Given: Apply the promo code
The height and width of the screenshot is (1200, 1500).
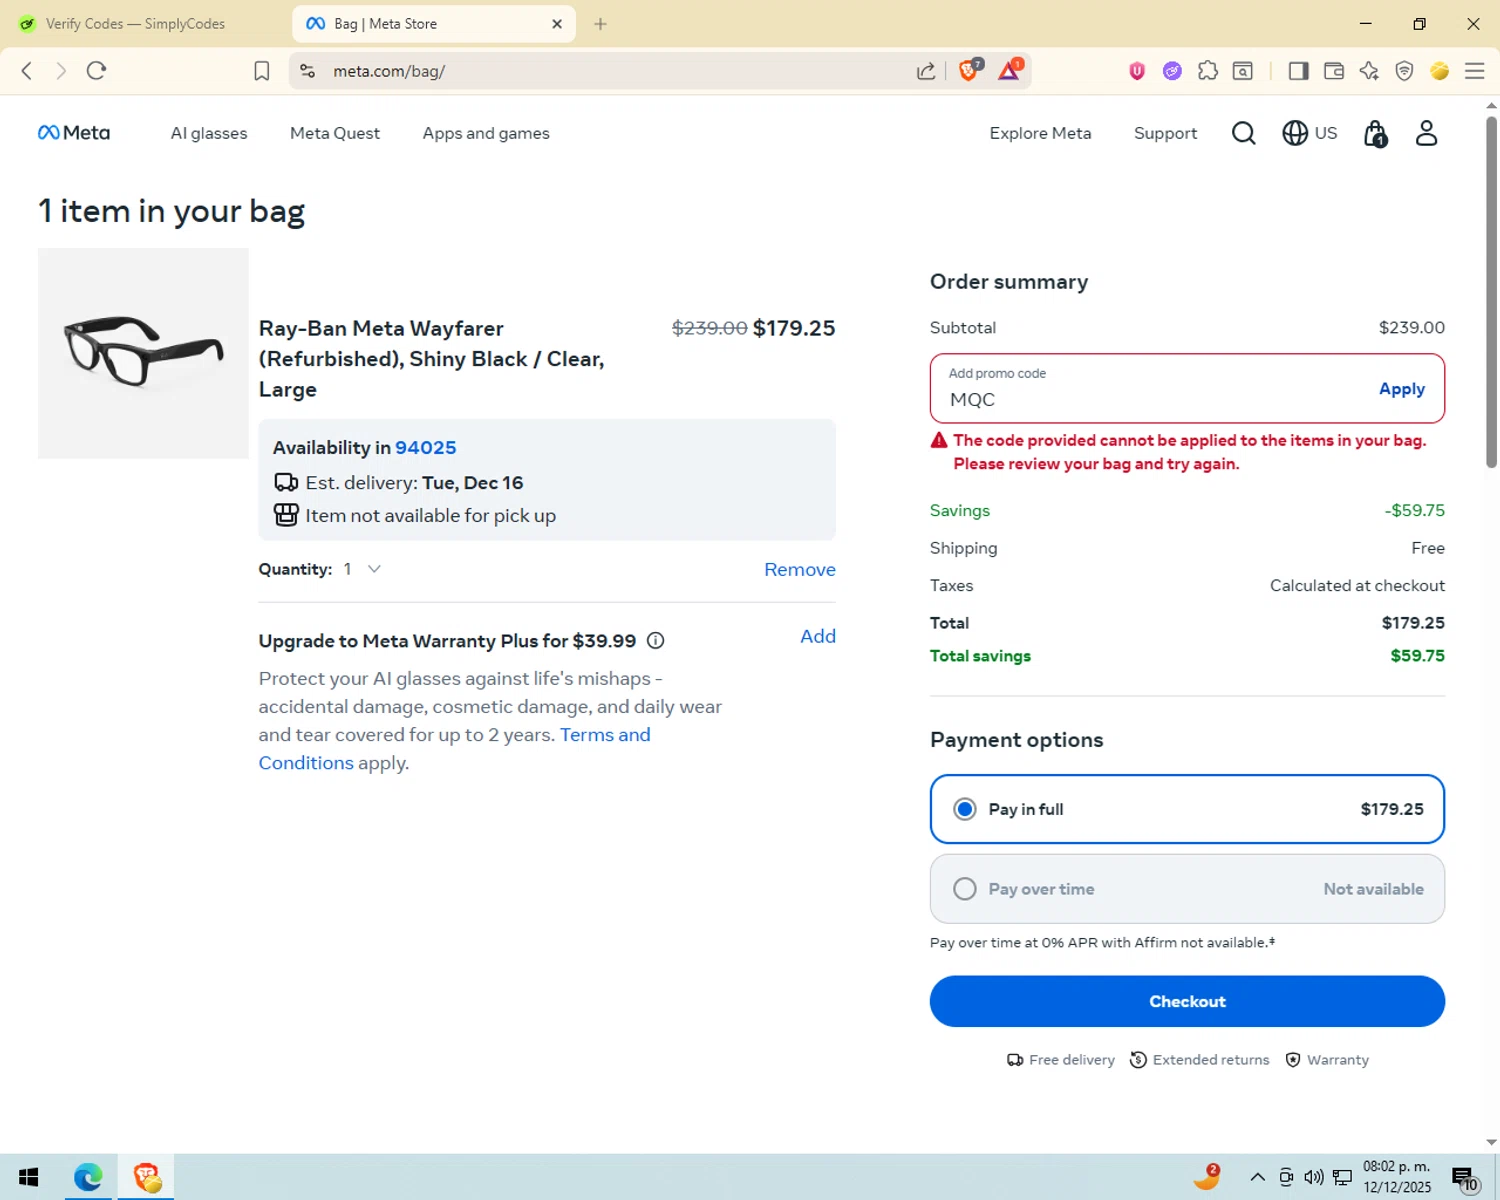Looking at the screenshot, I should pos(1401,389).
